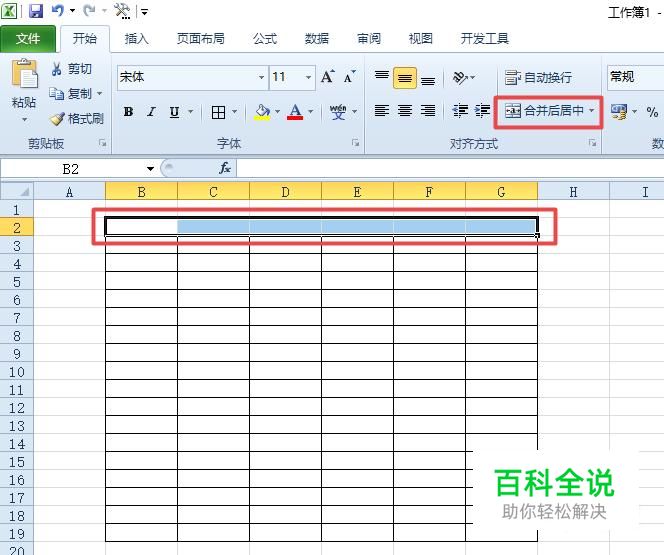Screen dimensions: 664x555
Task: Switch to the 插入 ribbon tab
Action: 136,39
